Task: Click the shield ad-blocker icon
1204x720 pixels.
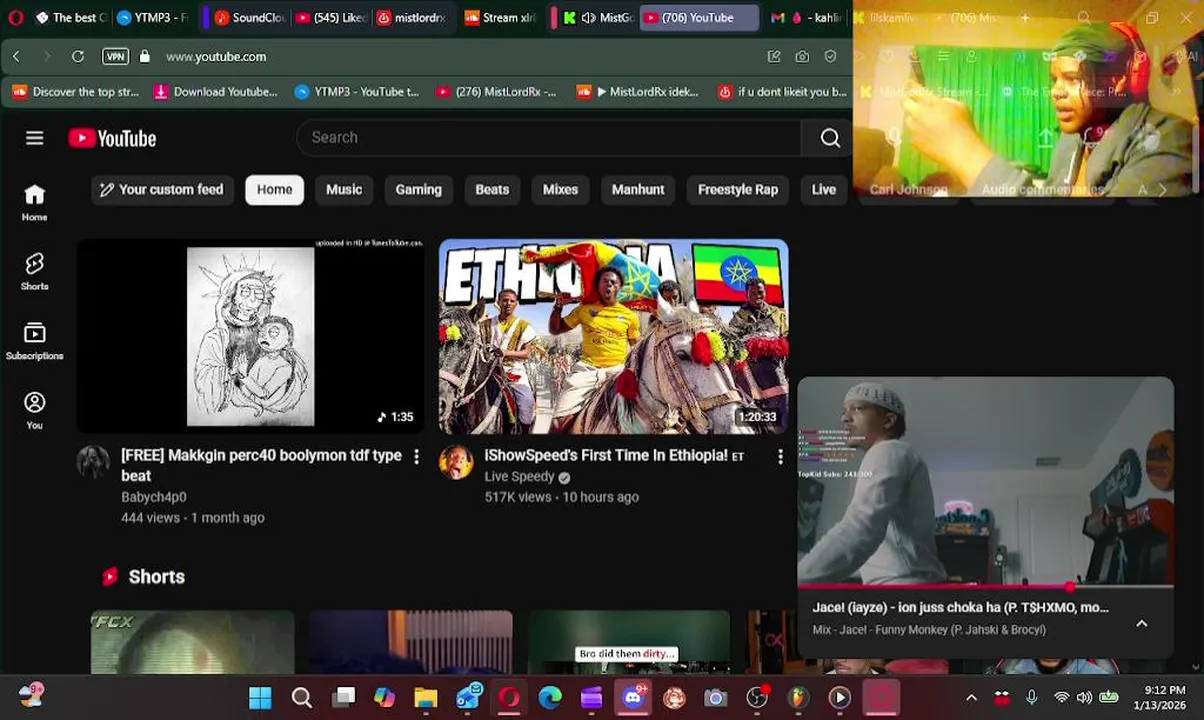Action: pyautogui.click(x=830, y=57)
